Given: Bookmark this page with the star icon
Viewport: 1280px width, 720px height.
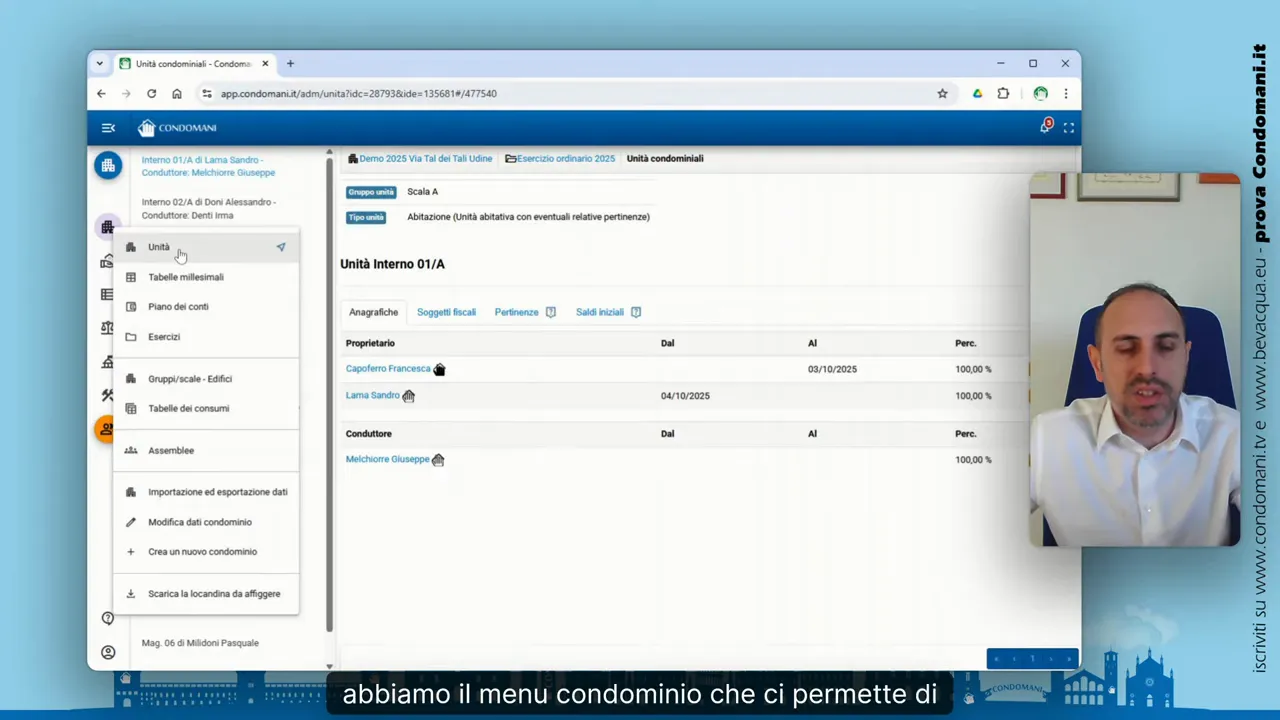Looking at the screenshot, I should coord(942,94).
